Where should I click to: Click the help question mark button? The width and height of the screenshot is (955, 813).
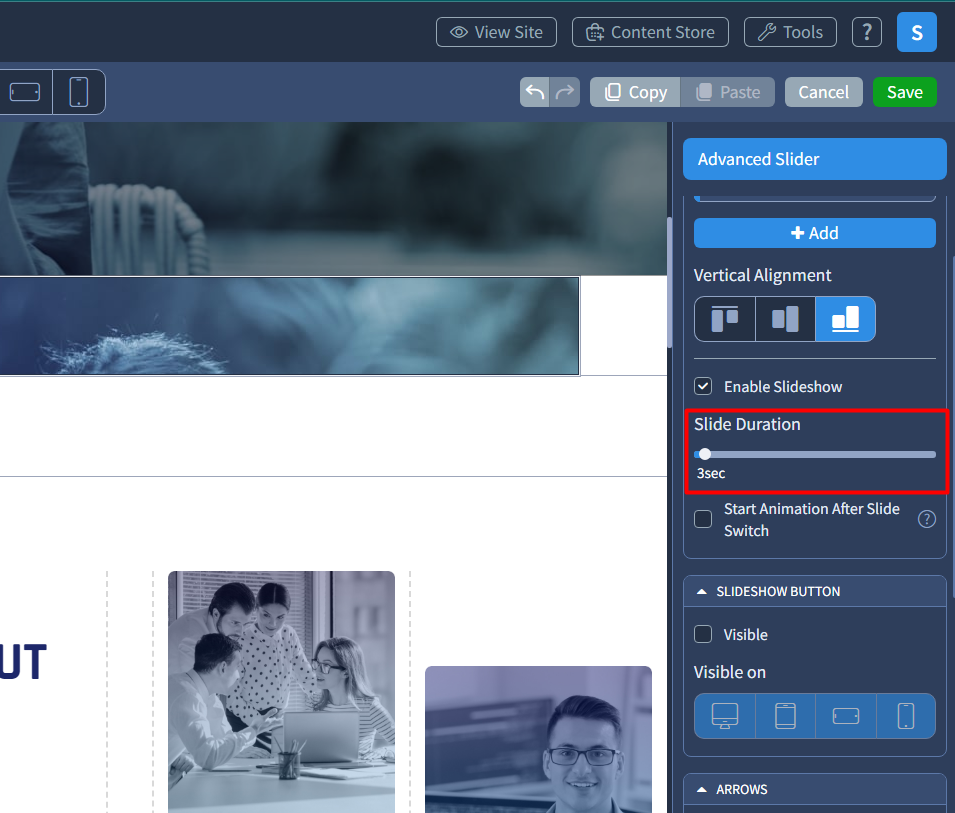(x=867, y=32)
